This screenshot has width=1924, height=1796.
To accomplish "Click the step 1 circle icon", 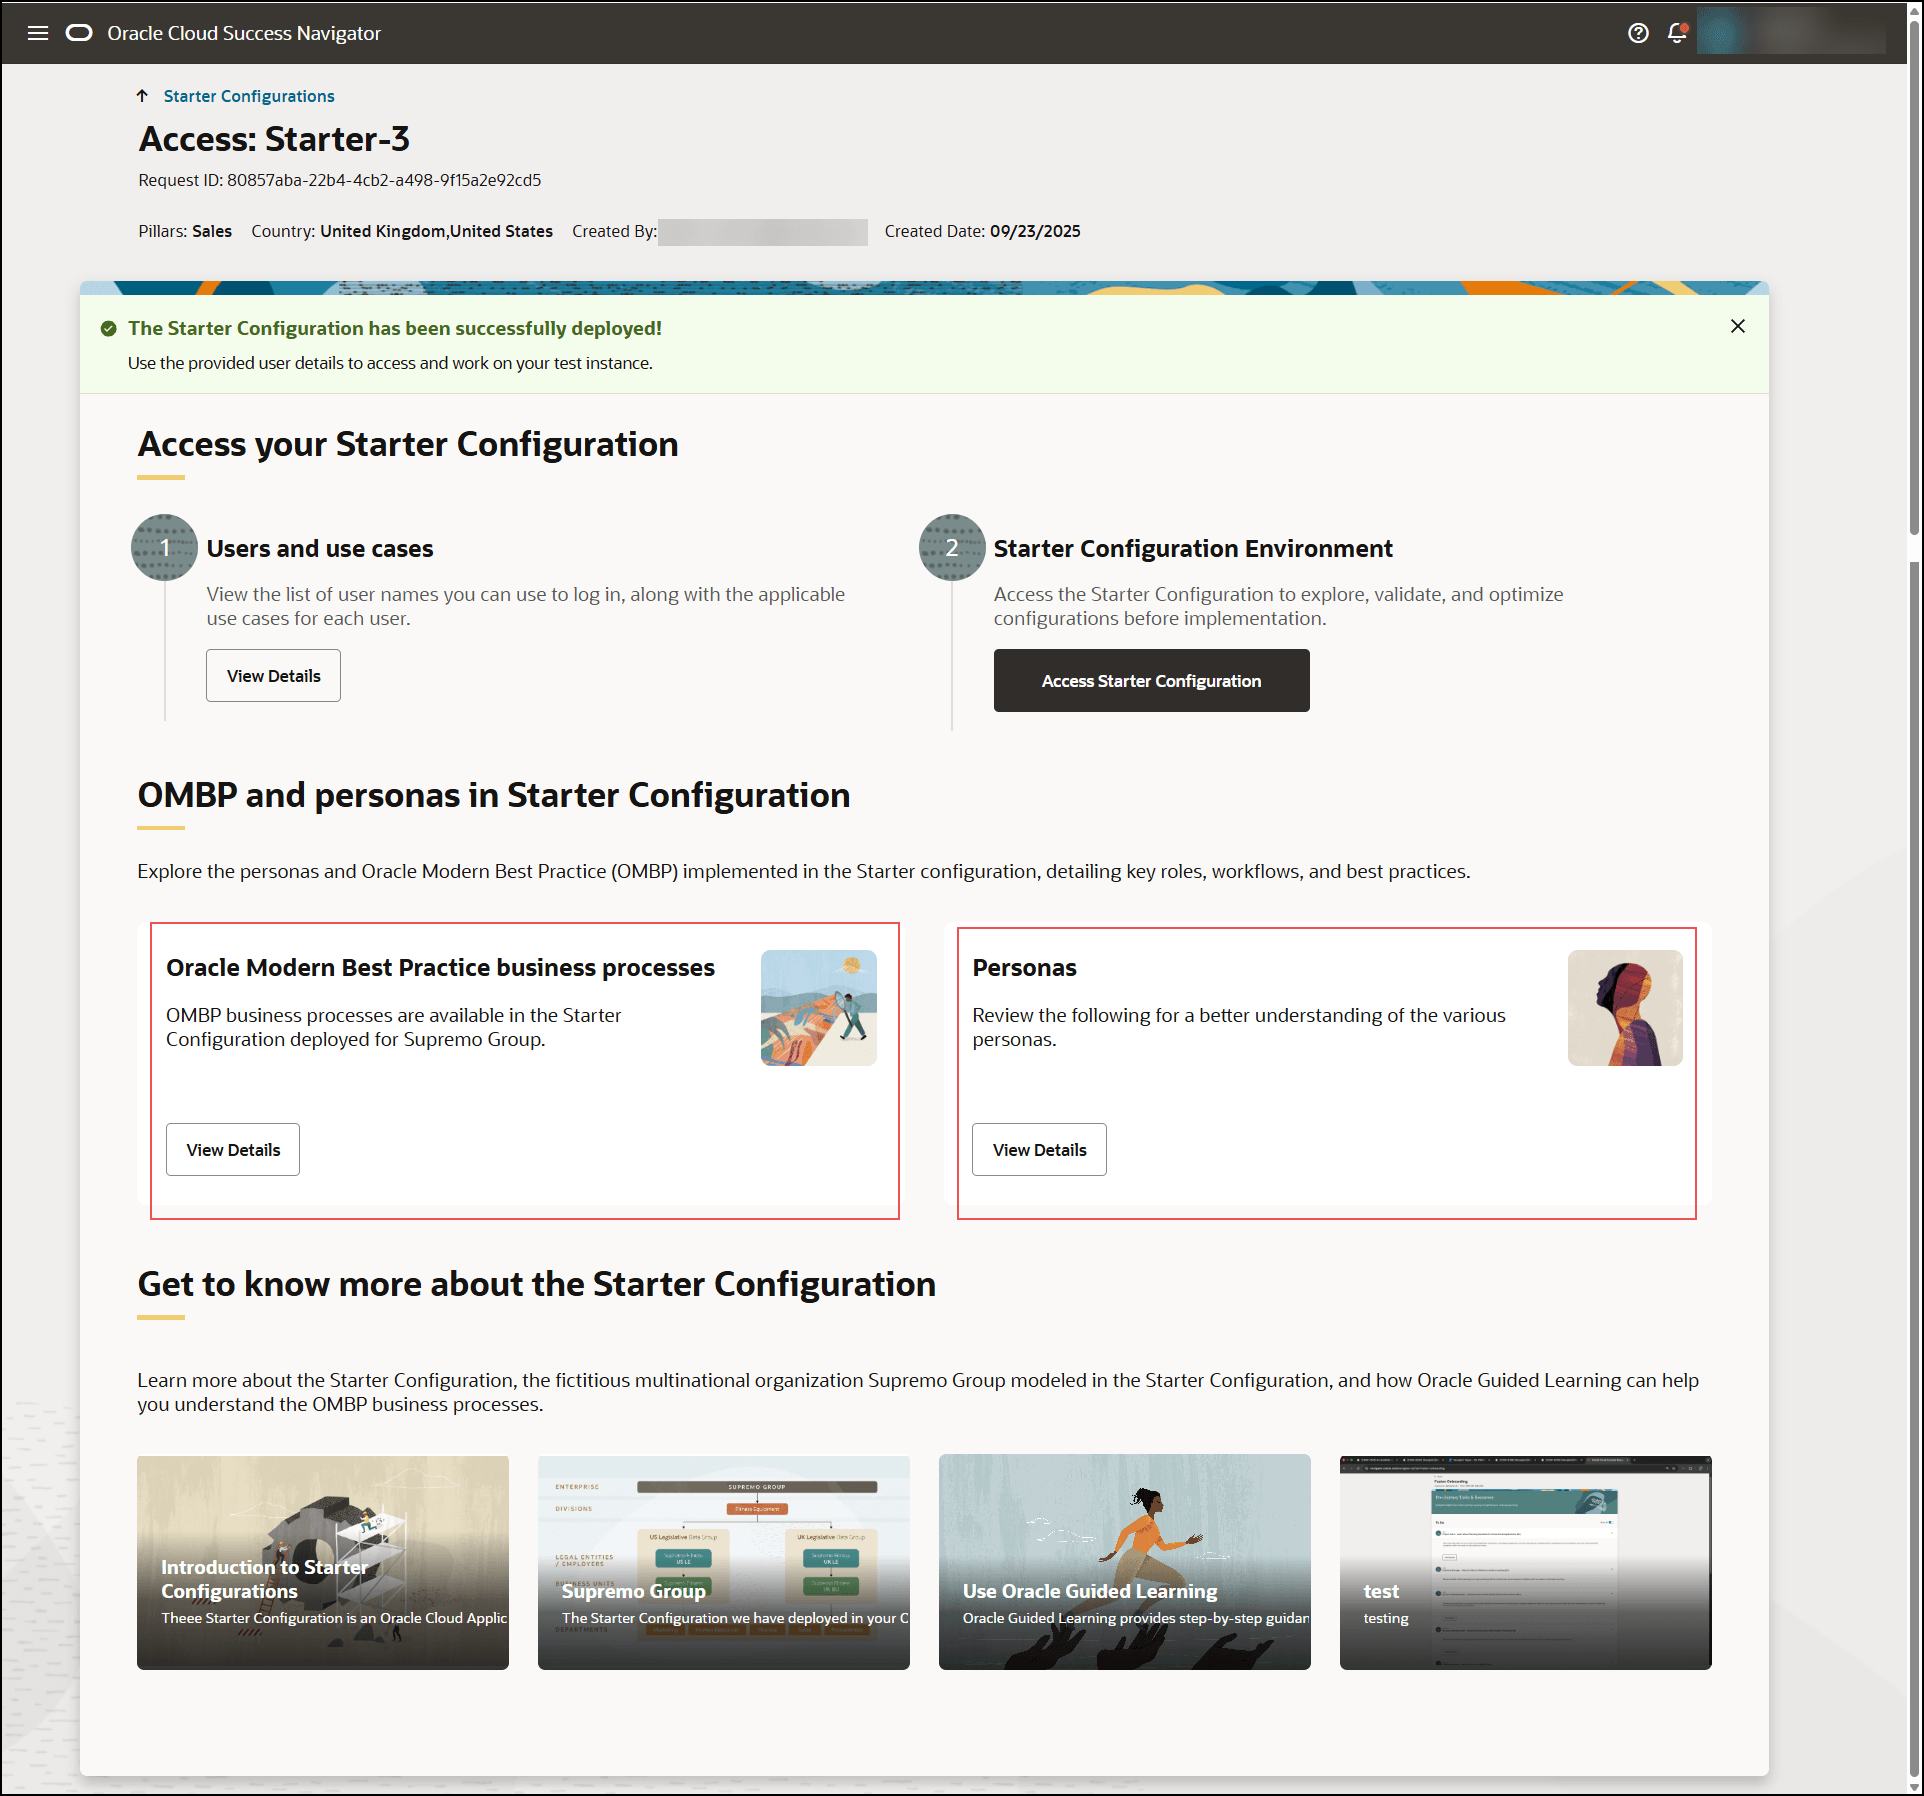I will (164, 547).
